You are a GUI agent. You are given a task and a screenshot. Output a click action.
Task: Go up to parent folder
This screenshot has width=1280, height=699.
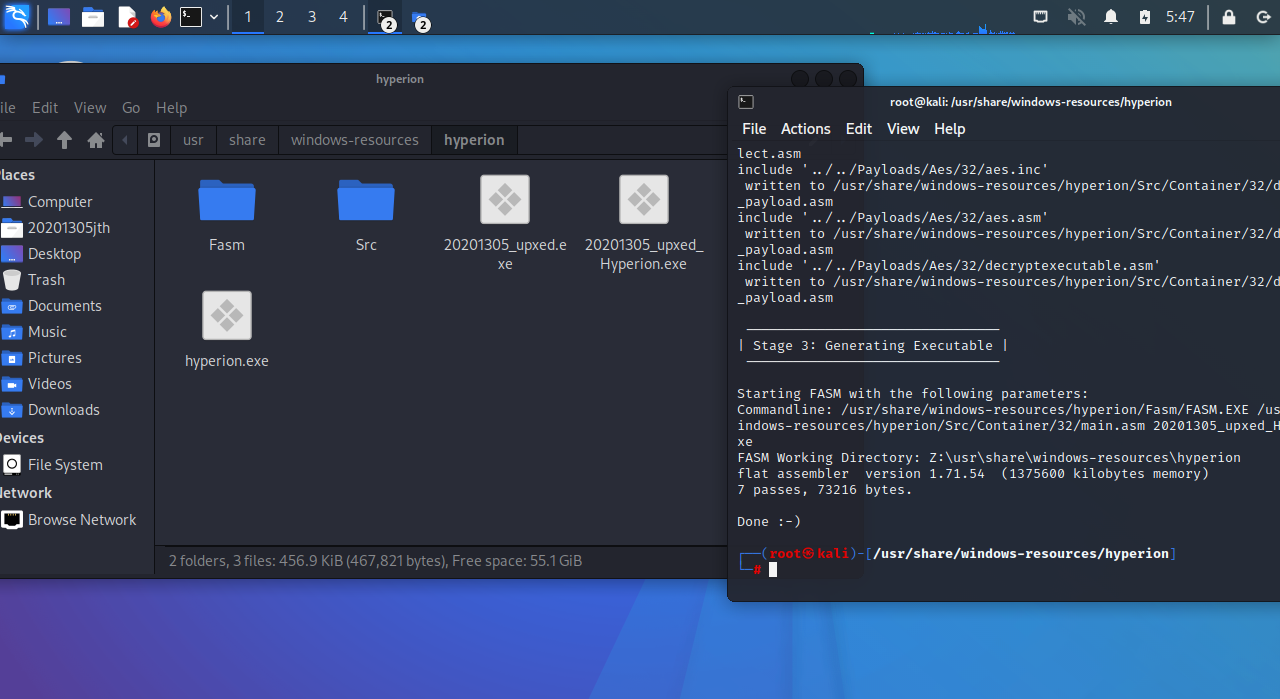pos(64,140)
